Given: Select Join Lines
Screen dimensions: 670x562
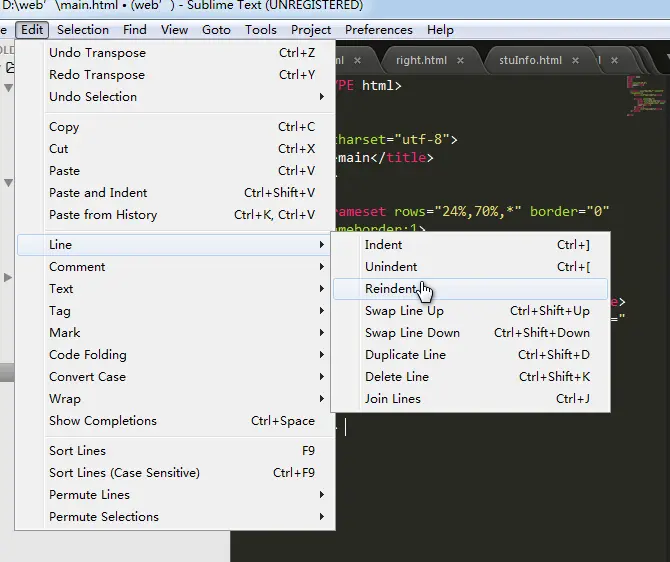Looking at the screenshot, I should click(470, 399).
